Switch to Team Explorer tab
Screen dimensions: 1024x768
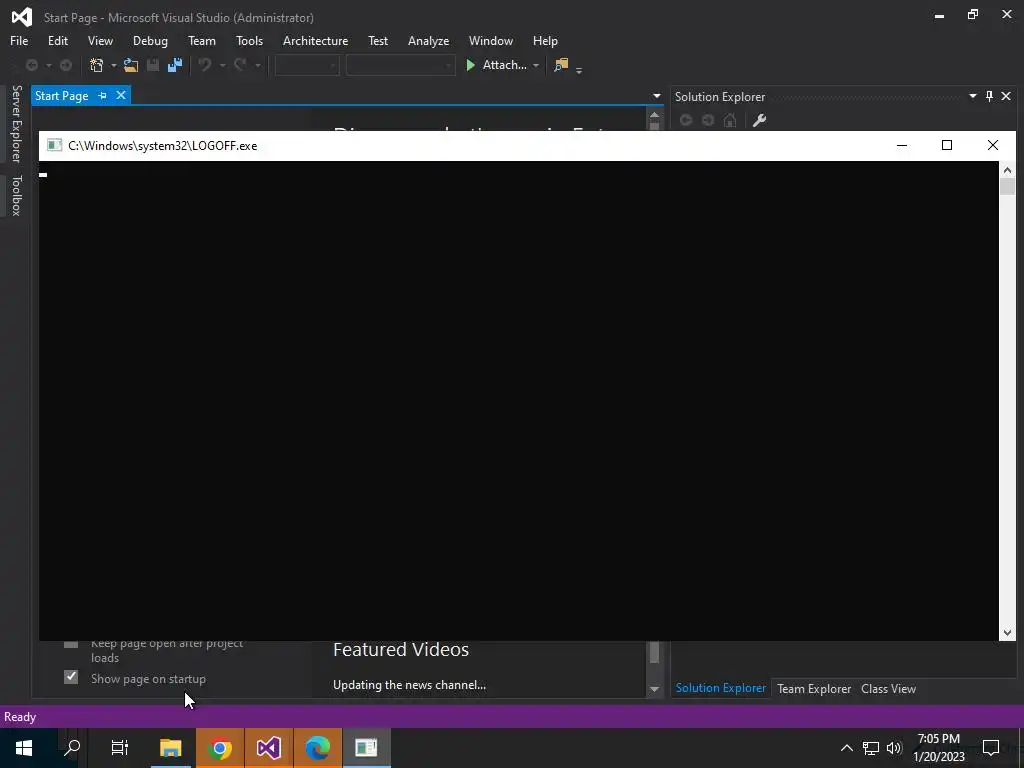814,688
